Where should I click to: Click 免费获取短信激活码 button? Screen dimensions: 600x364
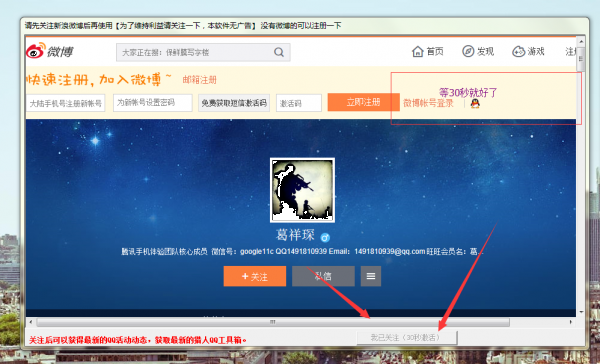[x=234, y=103]
